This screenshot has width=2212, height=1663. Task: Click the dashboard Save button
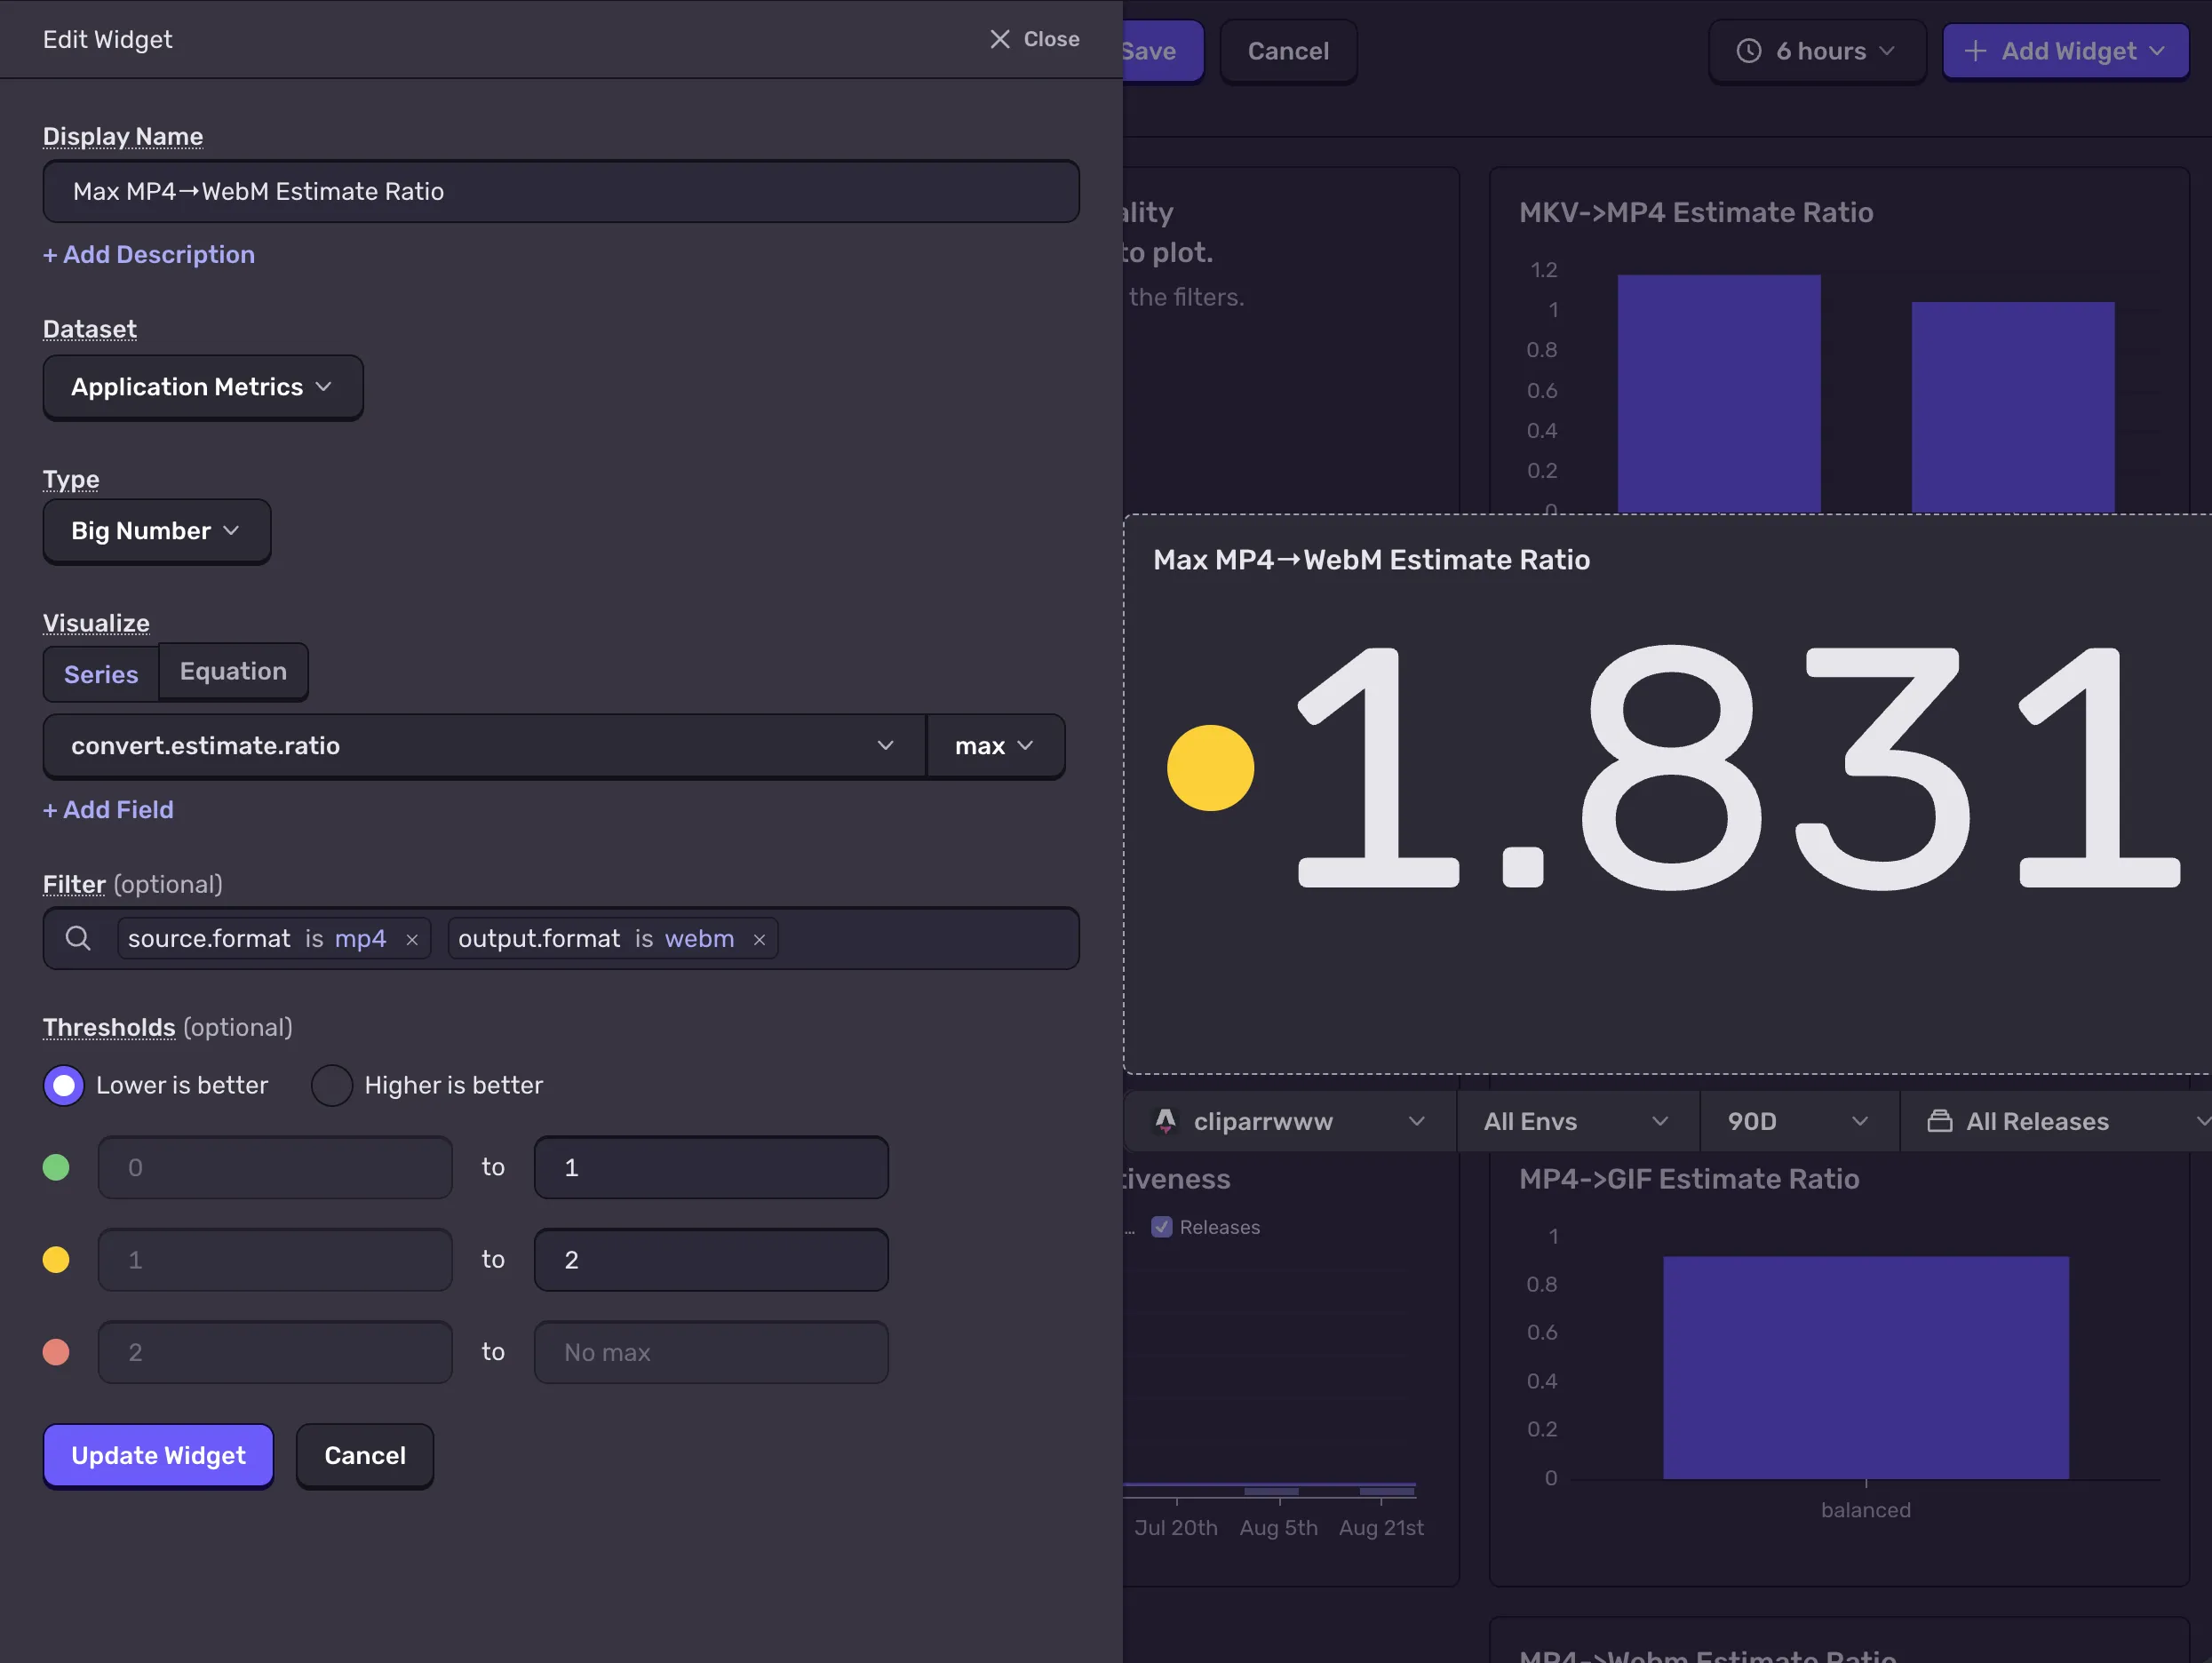coord(1162,51)
